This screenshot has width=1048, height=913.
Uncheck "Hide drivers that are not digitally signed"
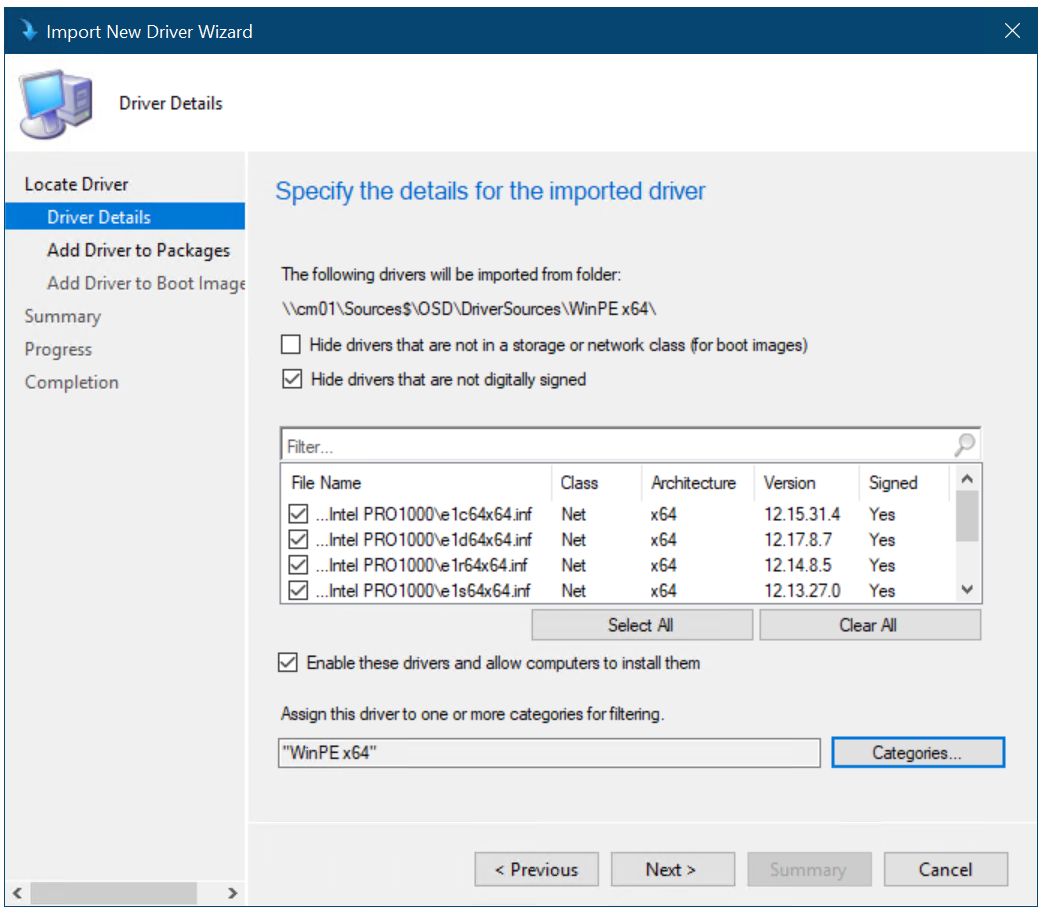tap(291, 378)
